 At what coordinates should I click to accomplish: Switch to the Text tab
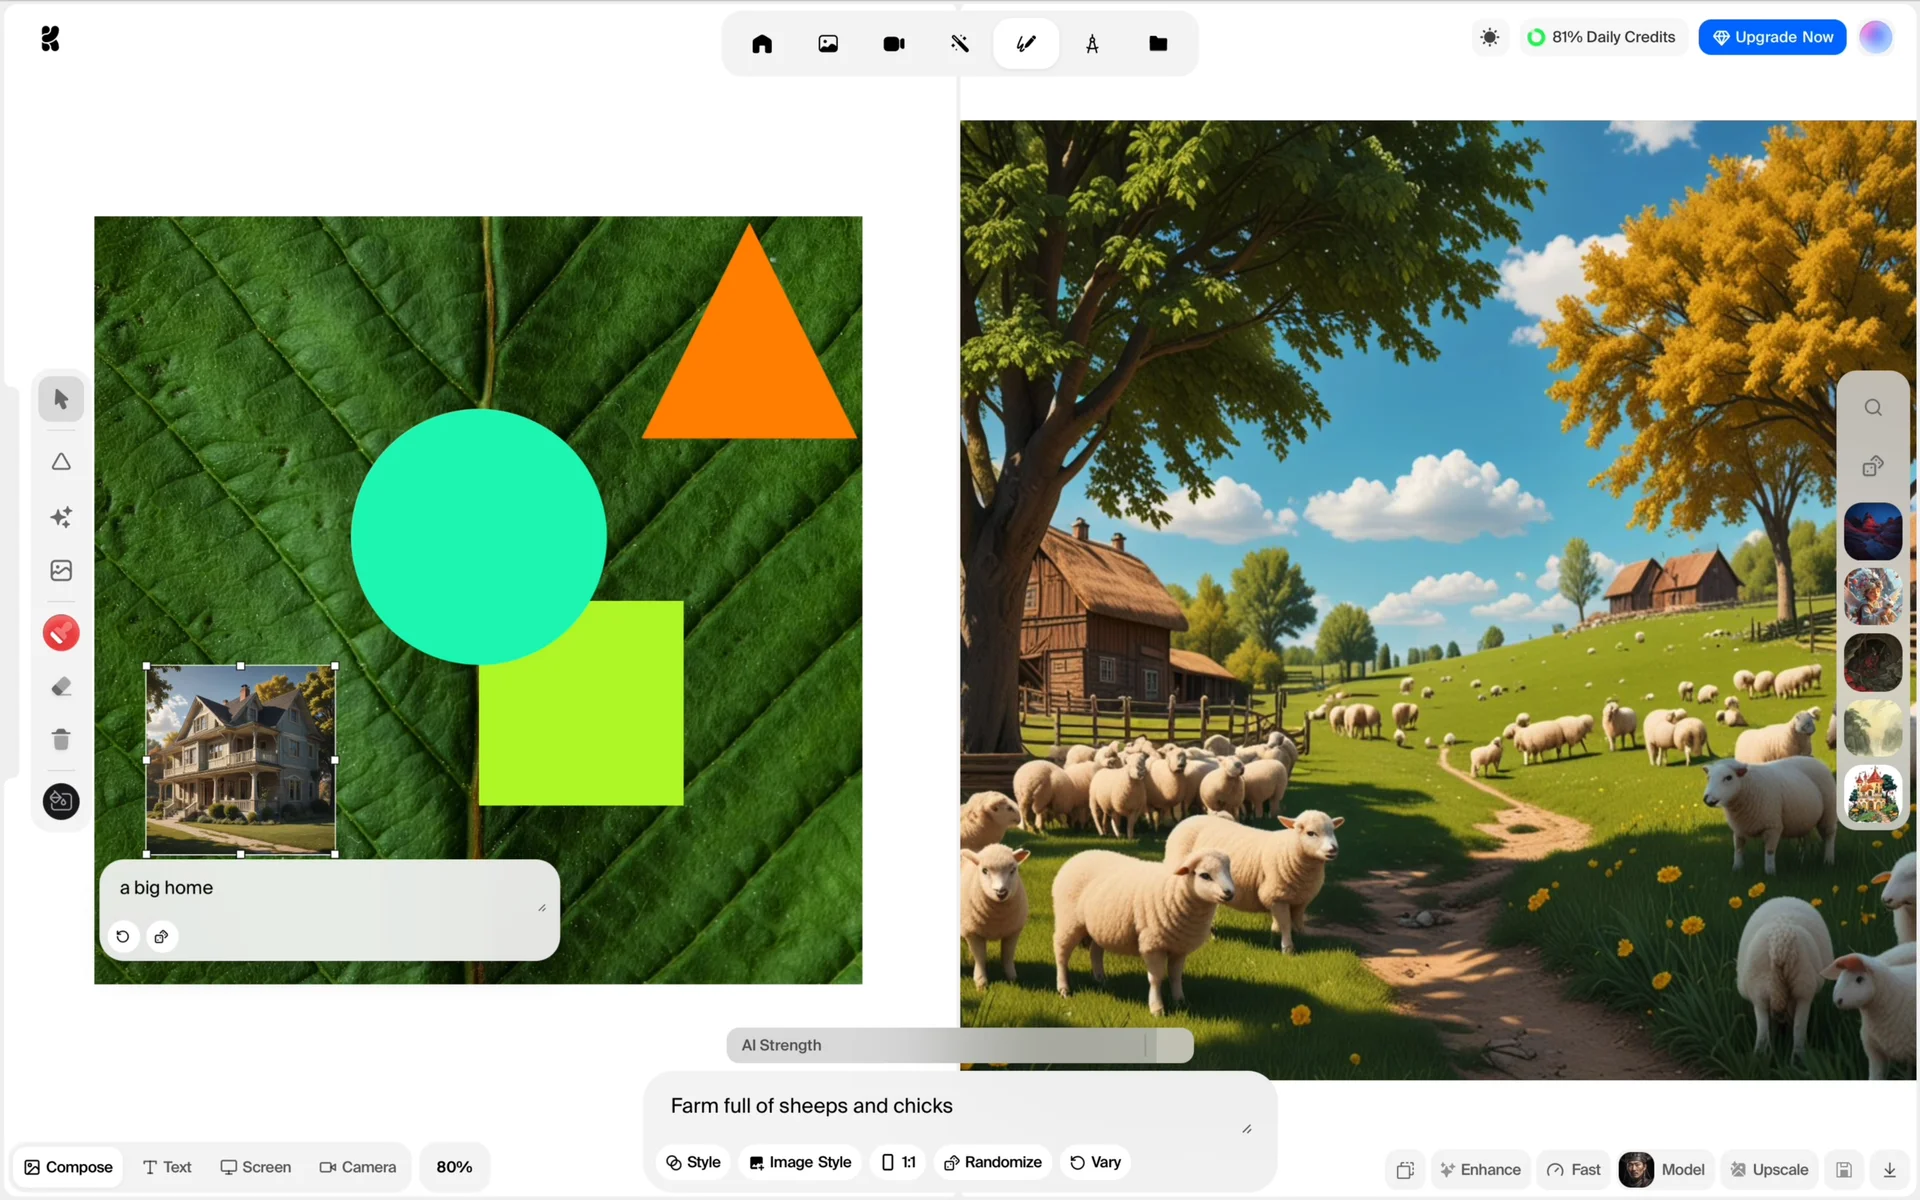coord(167,1167)
